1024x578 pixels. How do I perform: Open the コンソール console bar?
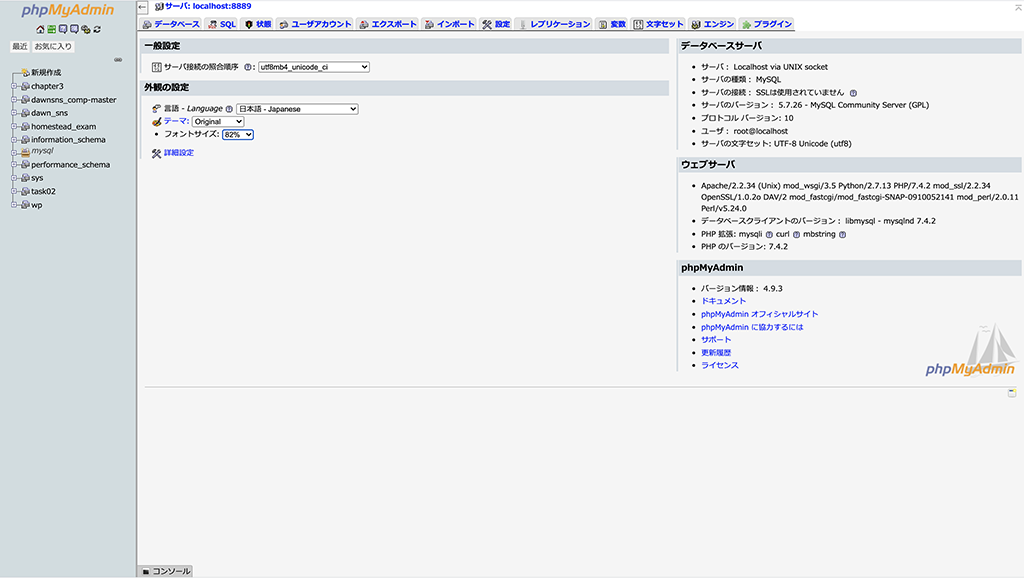(x=166, y=571)
